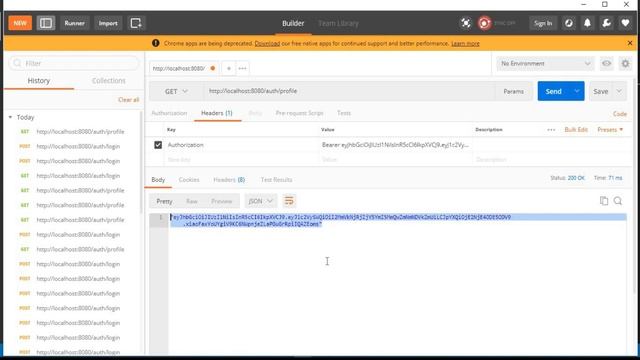Click the blue Send button
Image resolution: width=640 pixels, height=360 pixels.
[x=553, y=91]
